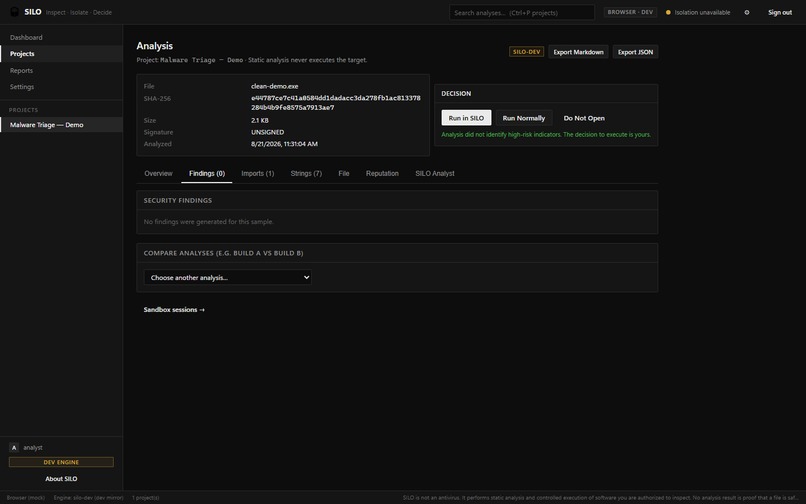This screenshot has height=504, width=806.
Task: Click the SHA-256 hash value
Action: click(x=336, y=102)
